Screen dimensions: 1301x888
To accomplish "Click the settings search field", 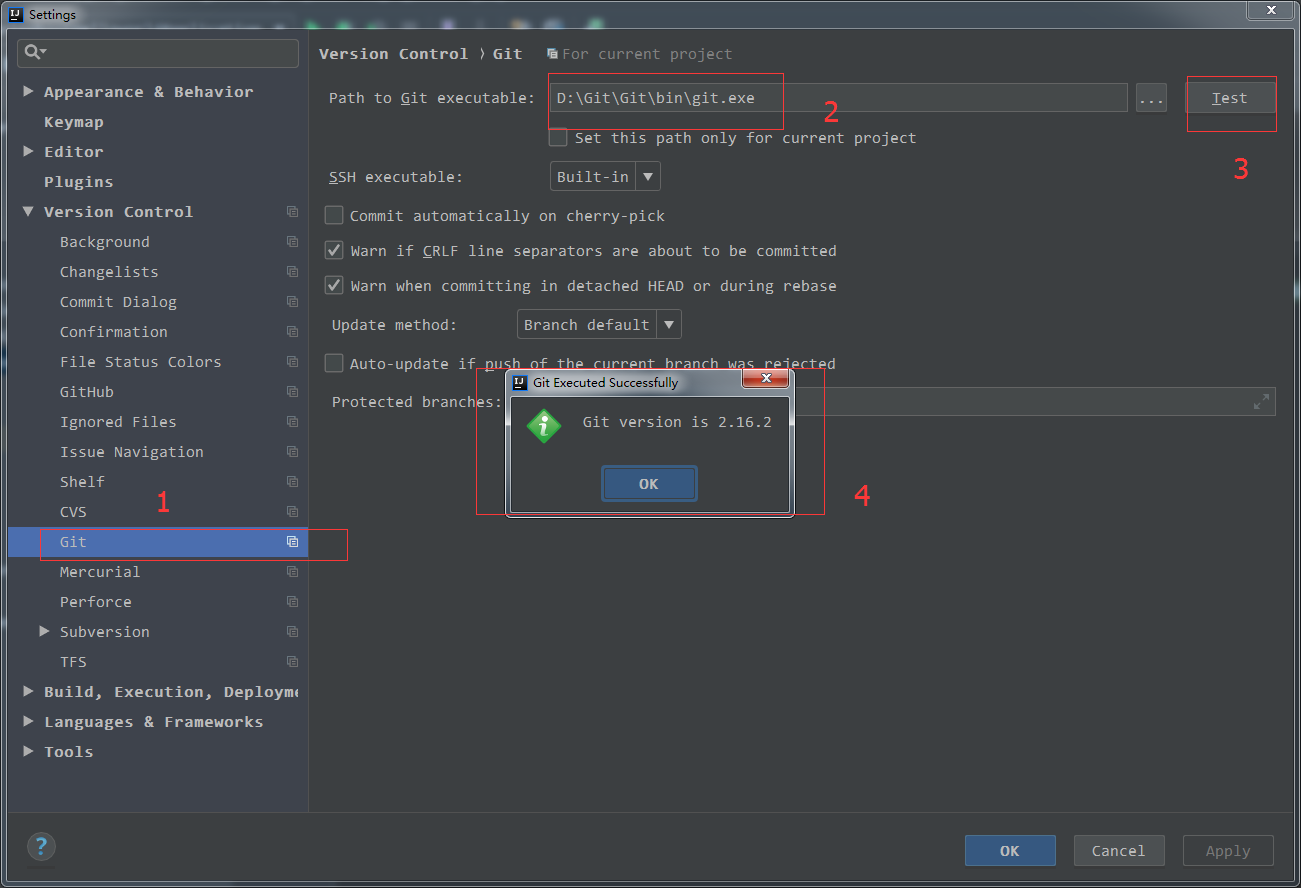I will [x=160, y=53].
